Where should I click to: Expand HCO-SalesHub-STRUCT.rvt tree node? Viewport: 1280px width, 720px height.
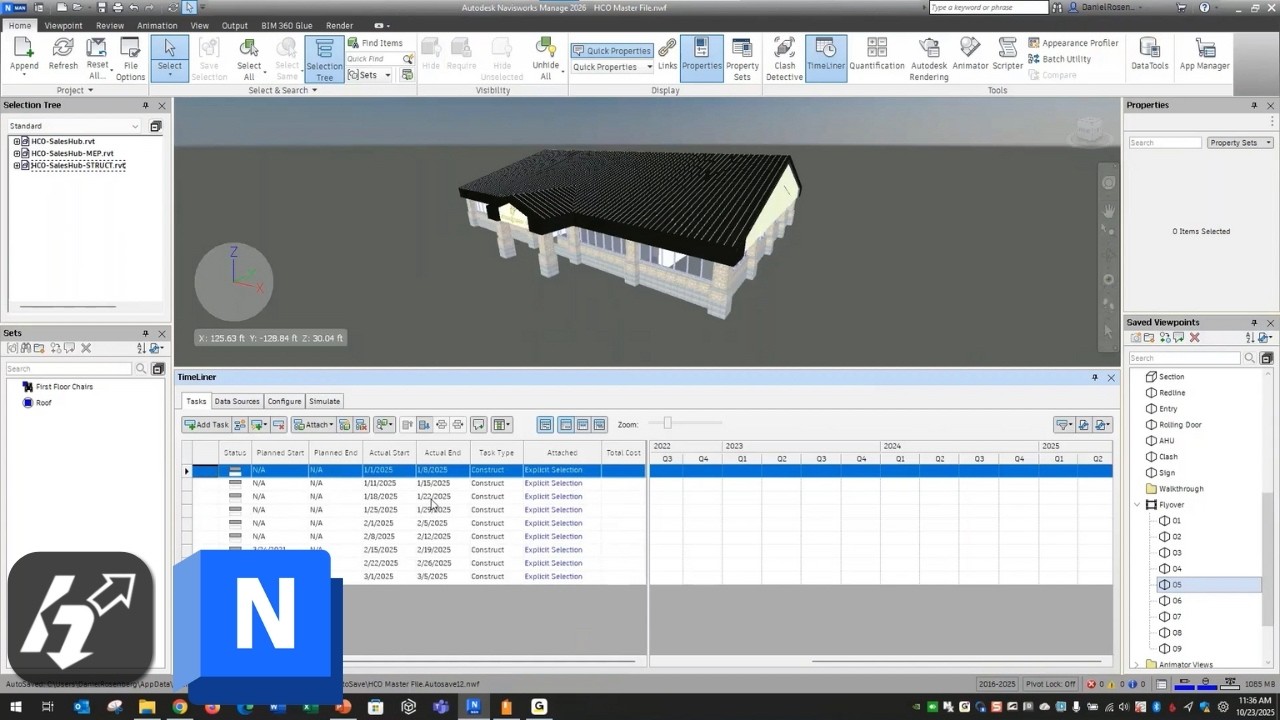[17, 166]
